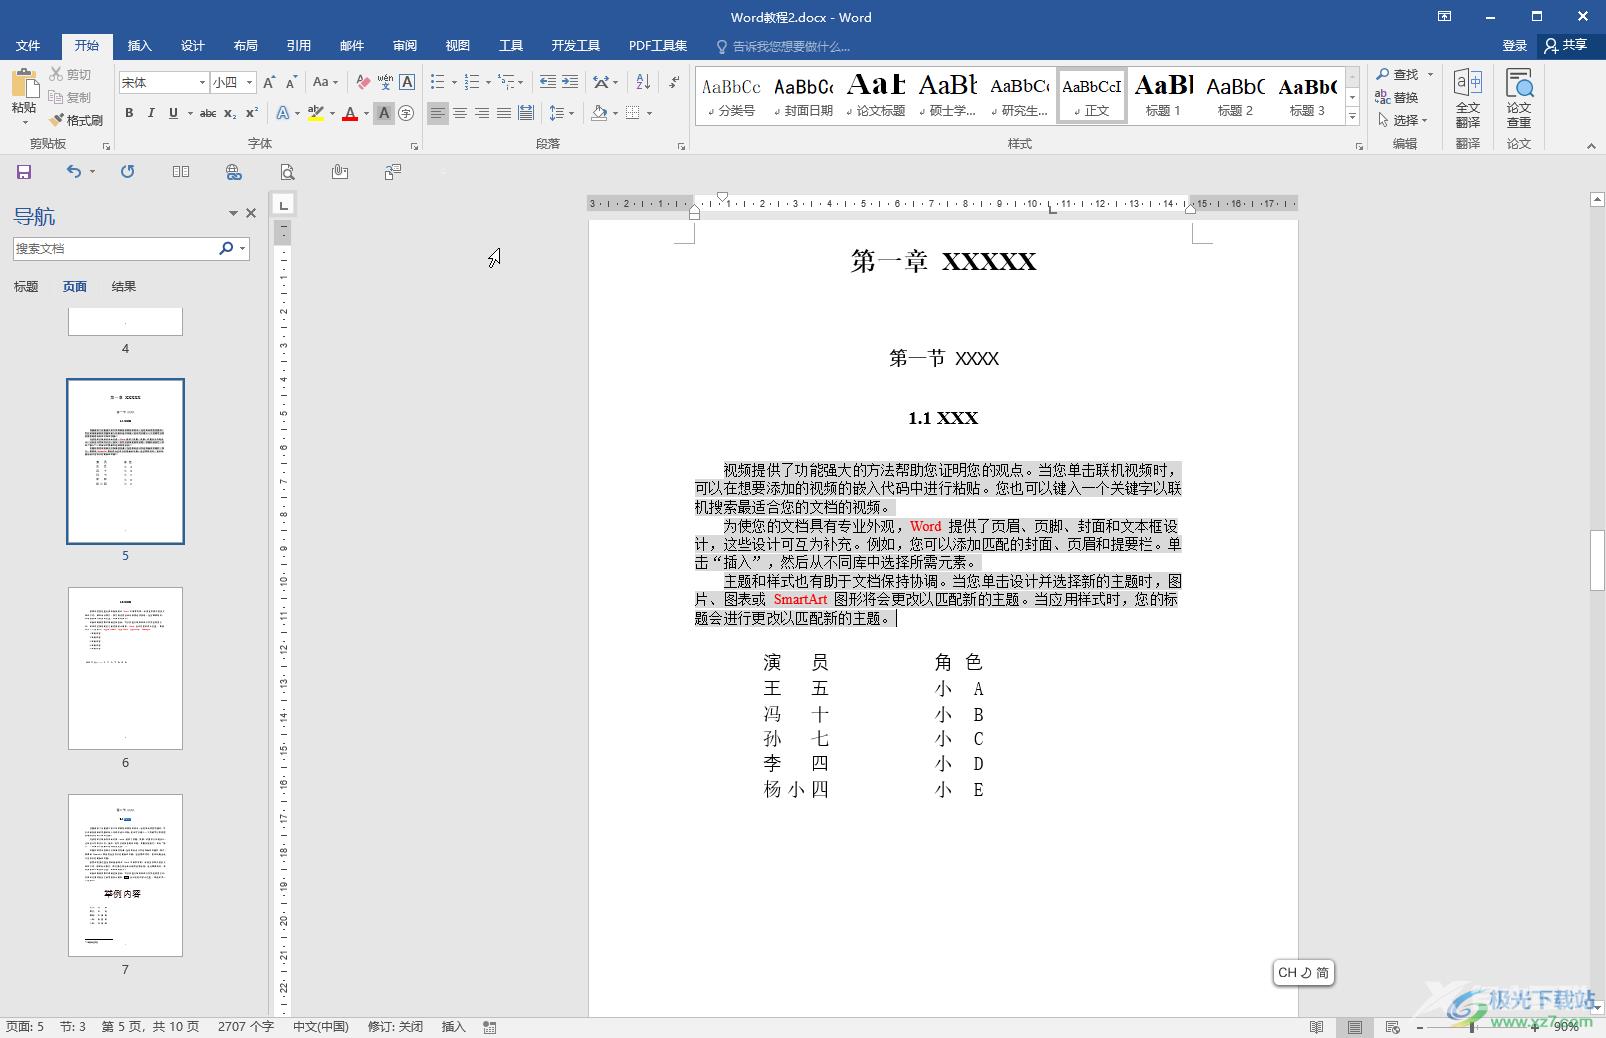1606x1038 pixels.
Task: Click the Undo arrow icon
Action: 74,172
